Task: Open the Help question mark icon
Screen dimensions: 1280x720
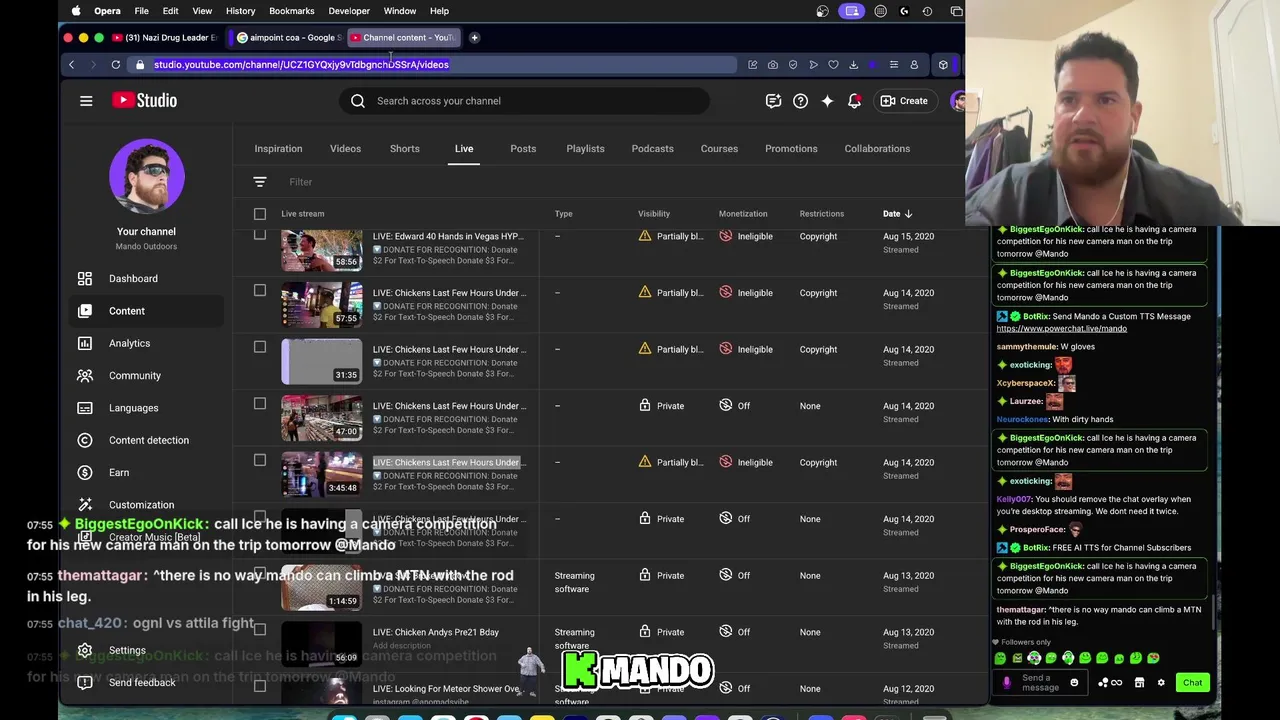Action: pyautogui.click(x=800, y=101)
